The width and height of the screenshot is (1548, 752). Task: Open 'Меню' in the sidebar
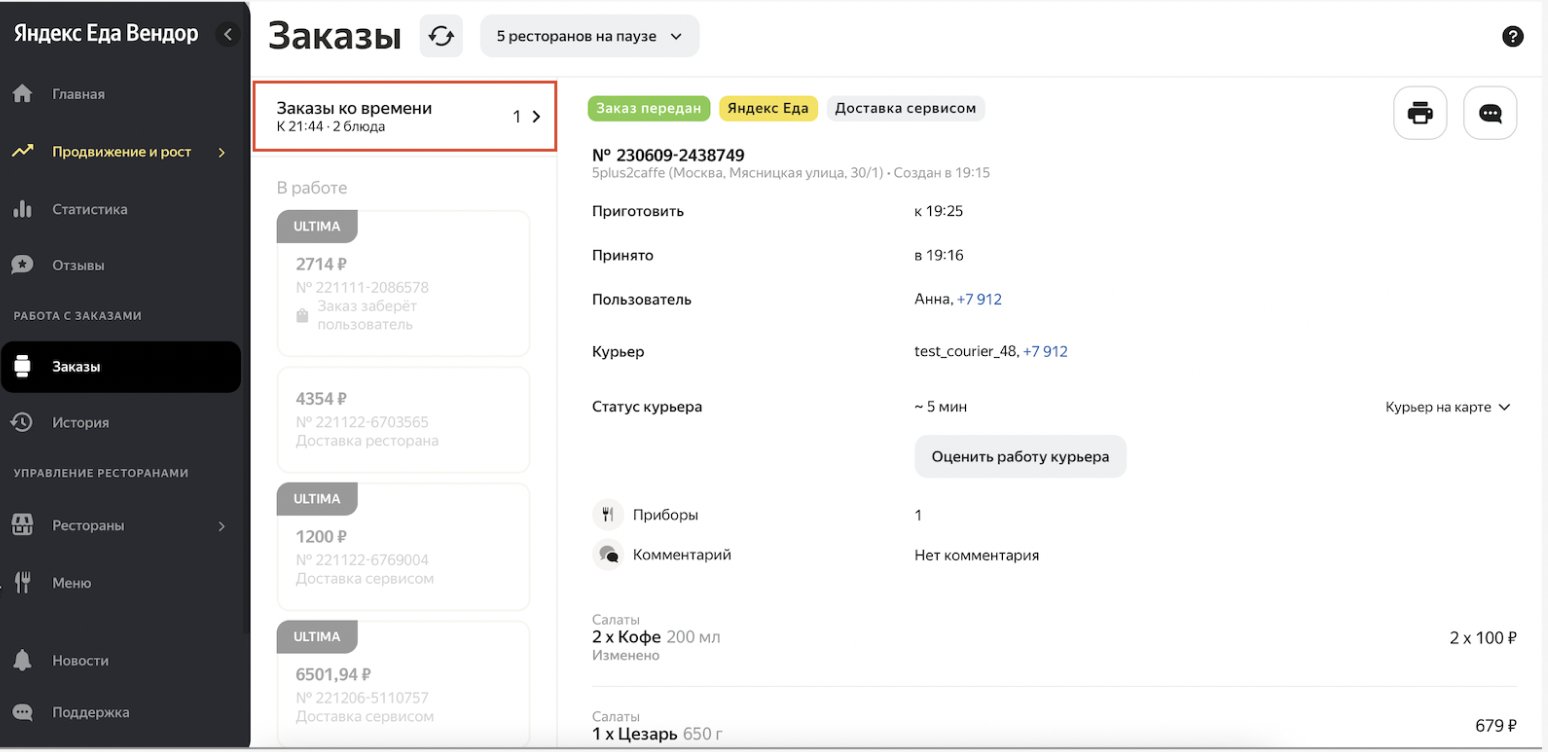tap(71, 583)
